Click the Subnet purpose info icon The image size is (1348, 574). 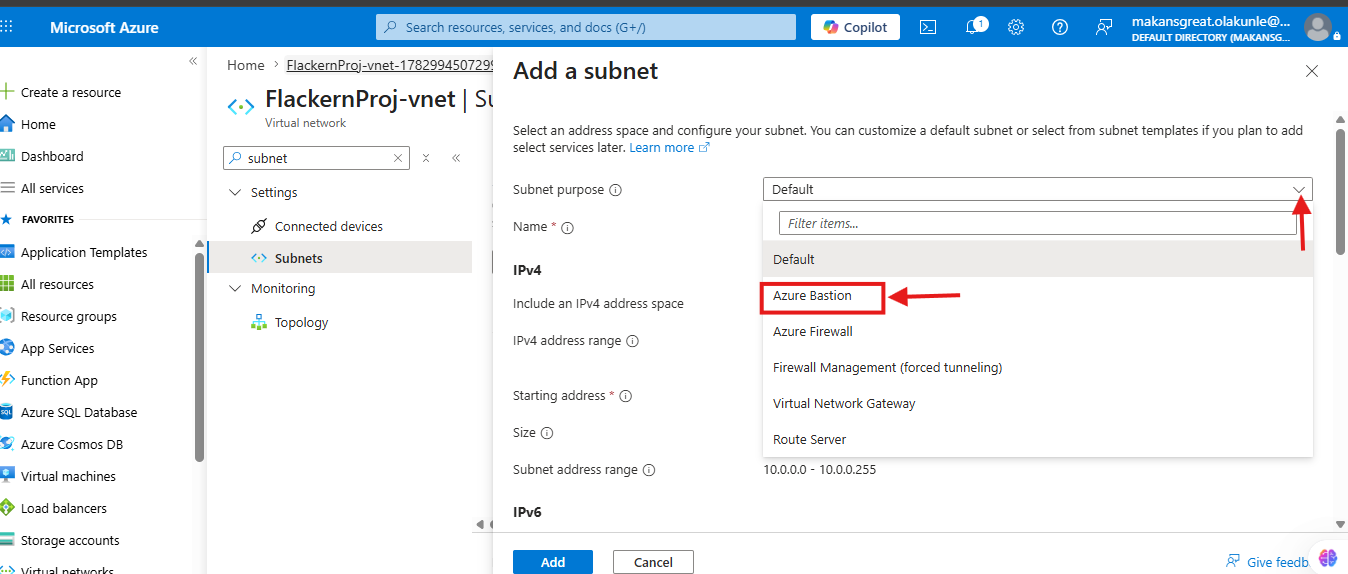tap(616, 190)
